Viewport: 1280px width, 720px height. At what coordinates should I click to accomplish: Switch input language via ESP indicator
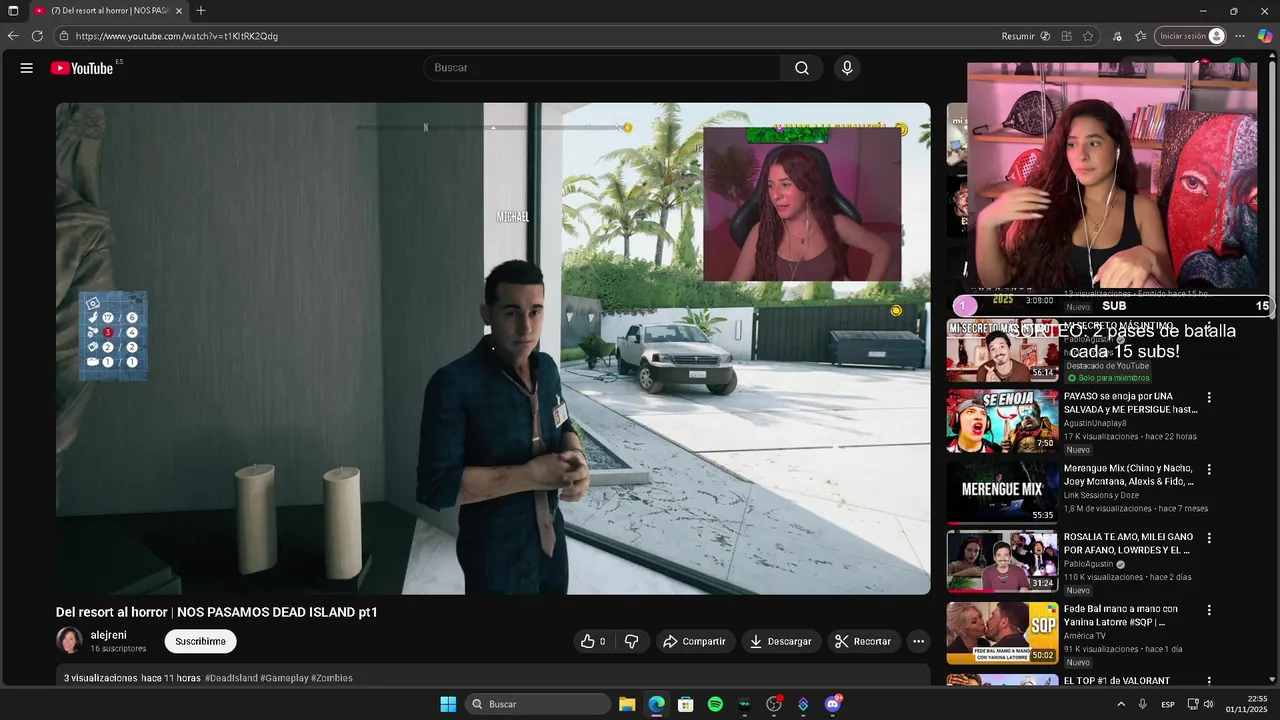[x=1168, y=705]
